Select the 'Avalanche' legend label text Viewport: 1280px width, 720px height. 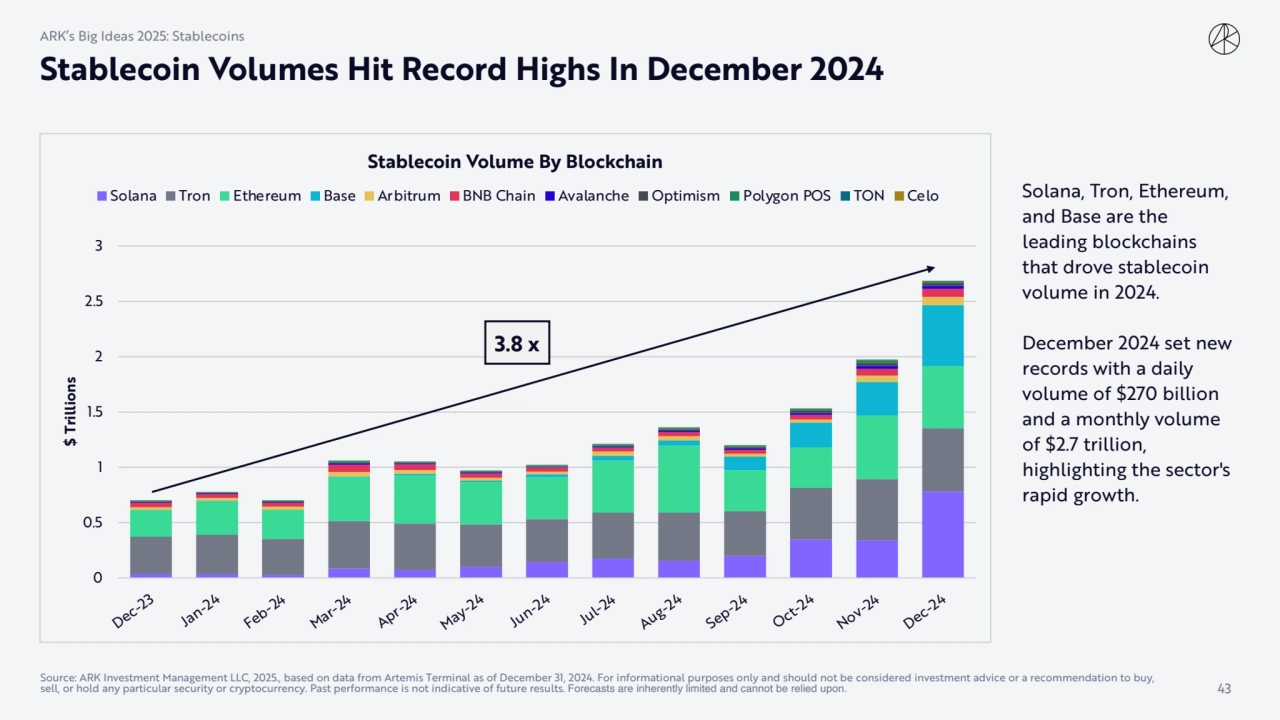click(593, 196)
